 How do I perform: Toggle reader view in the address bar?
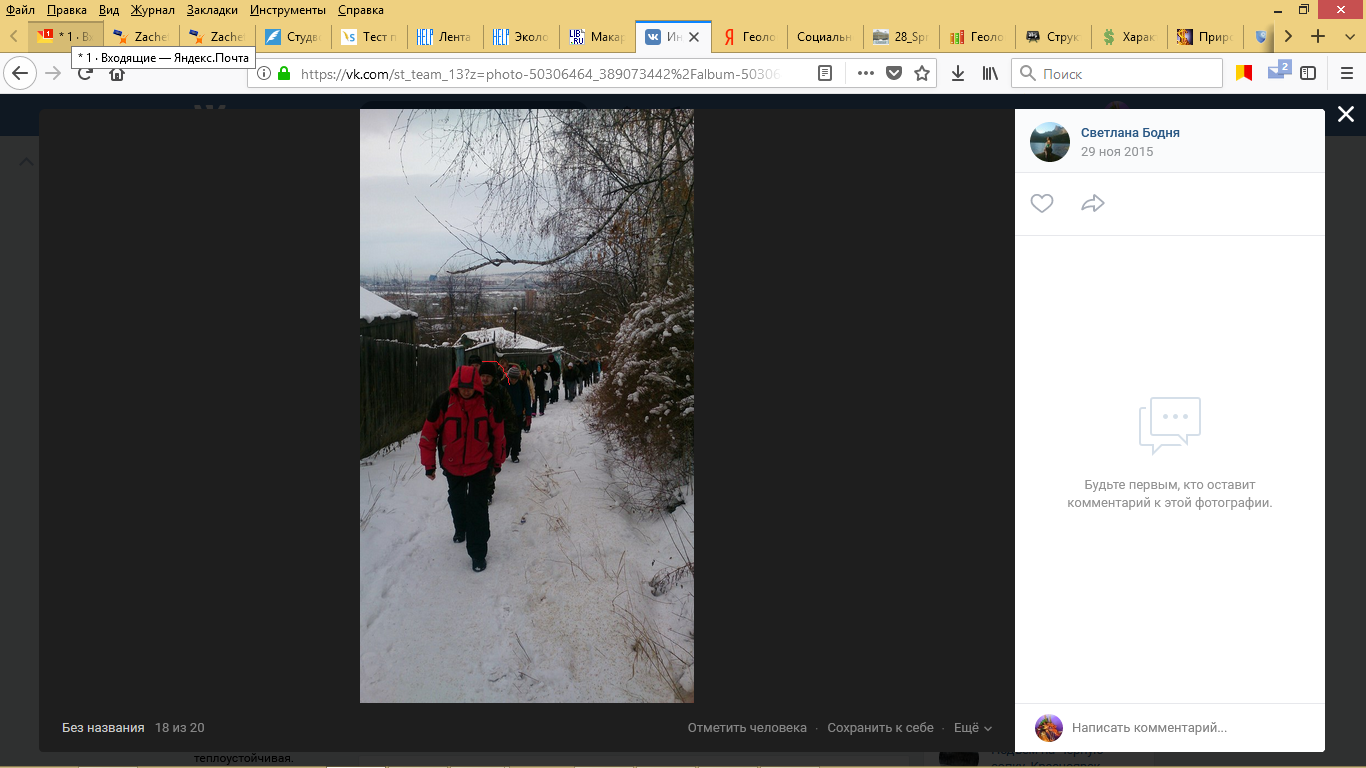[x=825, y=73]
